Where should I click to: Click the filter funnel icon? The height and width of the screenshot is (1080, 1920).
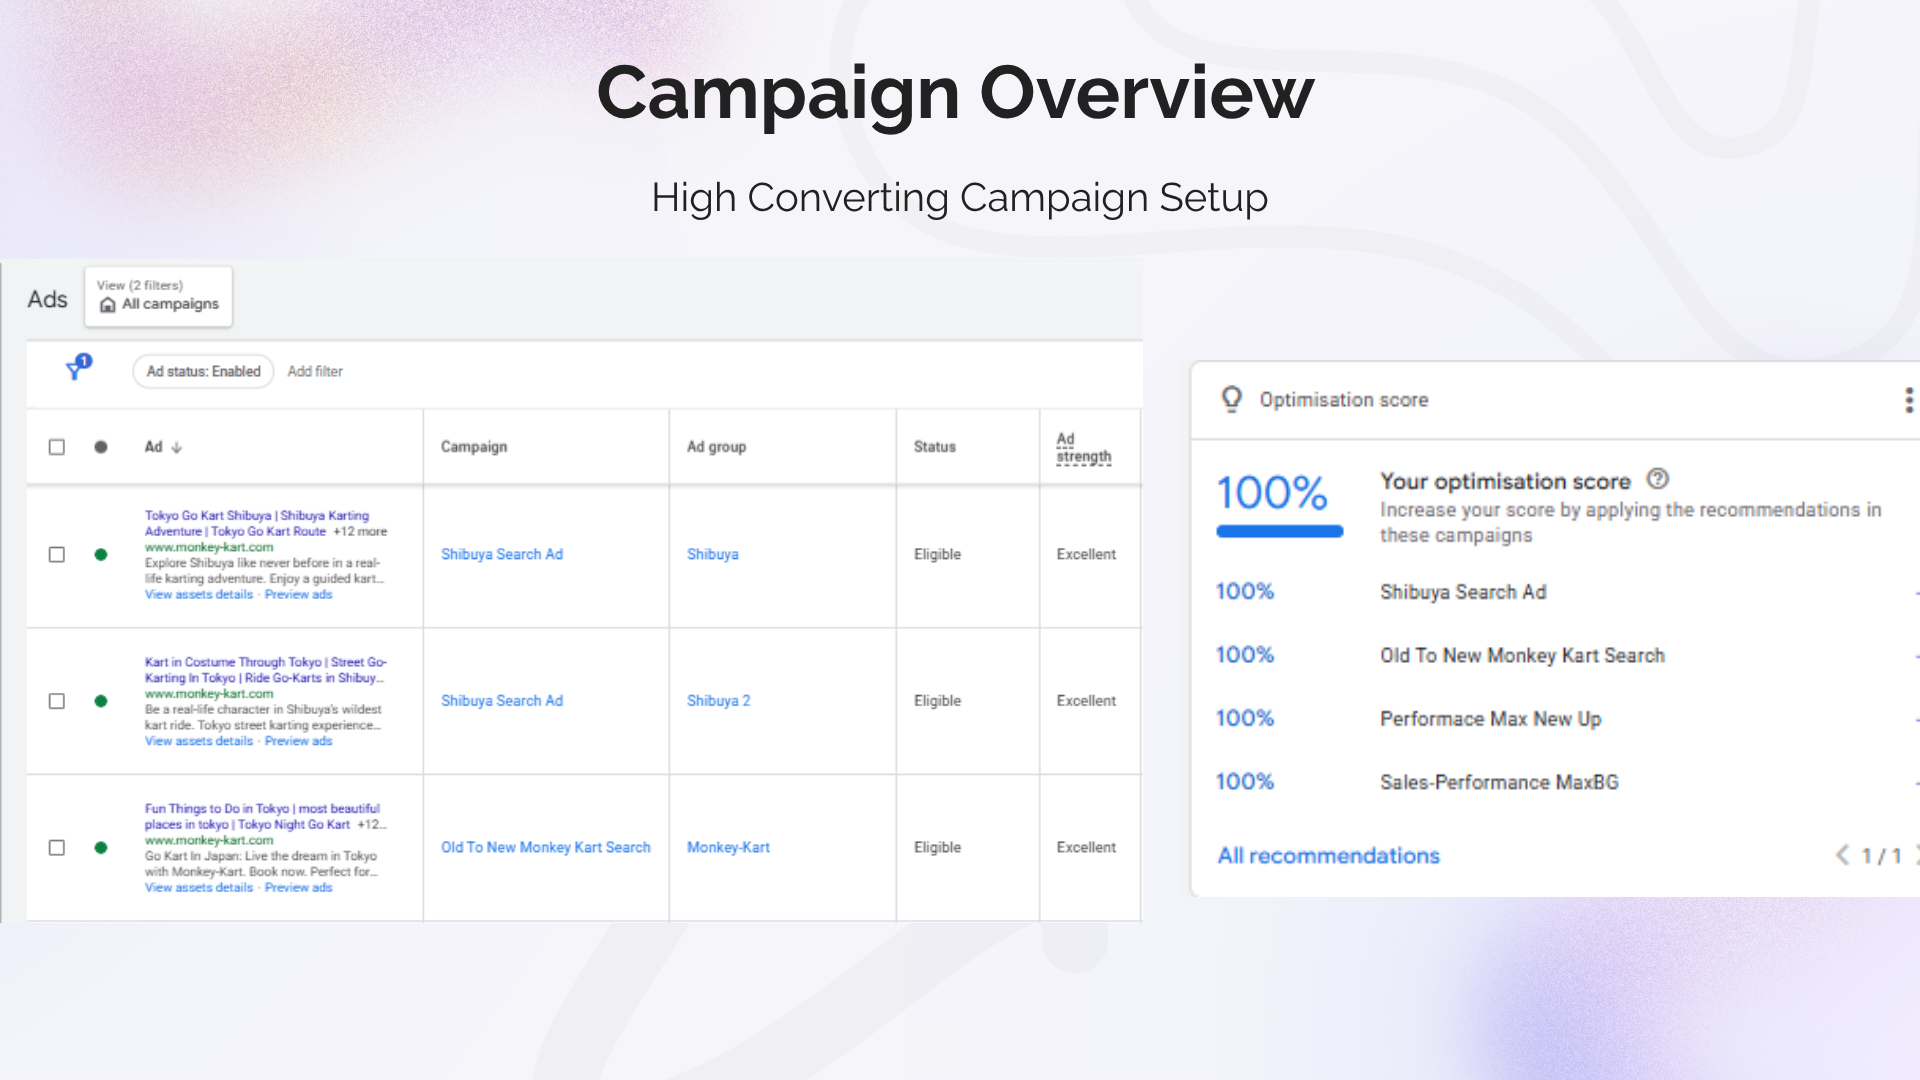pos(75,370)
